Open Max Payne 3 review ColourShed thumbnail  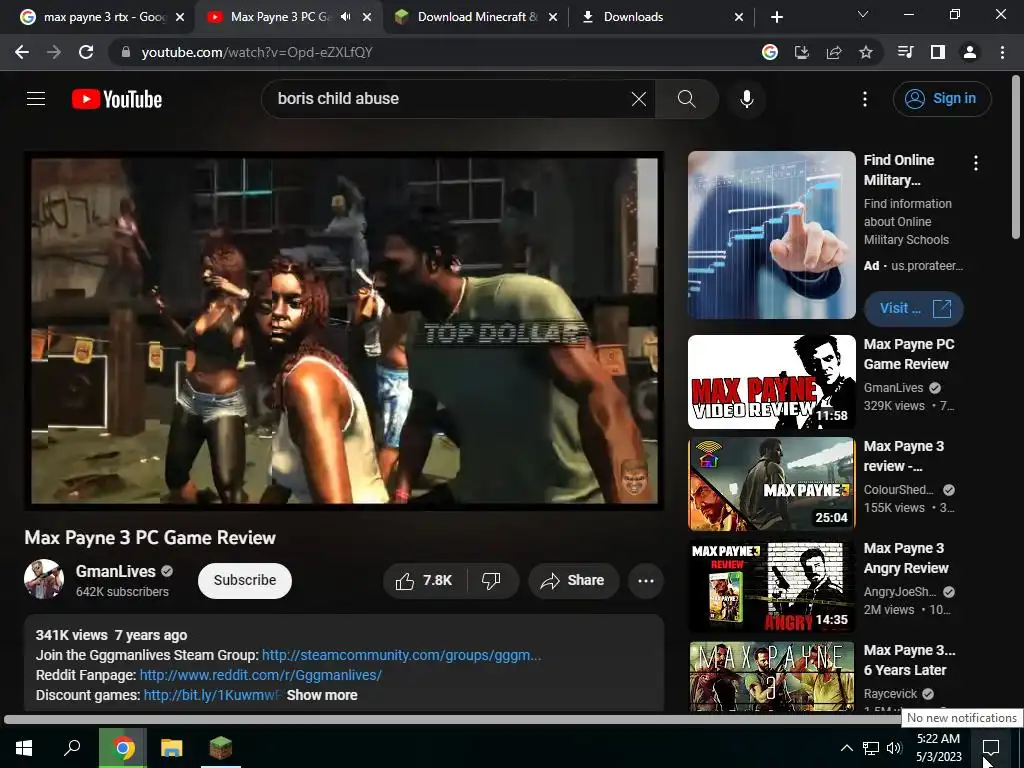(x=772, y=484)
